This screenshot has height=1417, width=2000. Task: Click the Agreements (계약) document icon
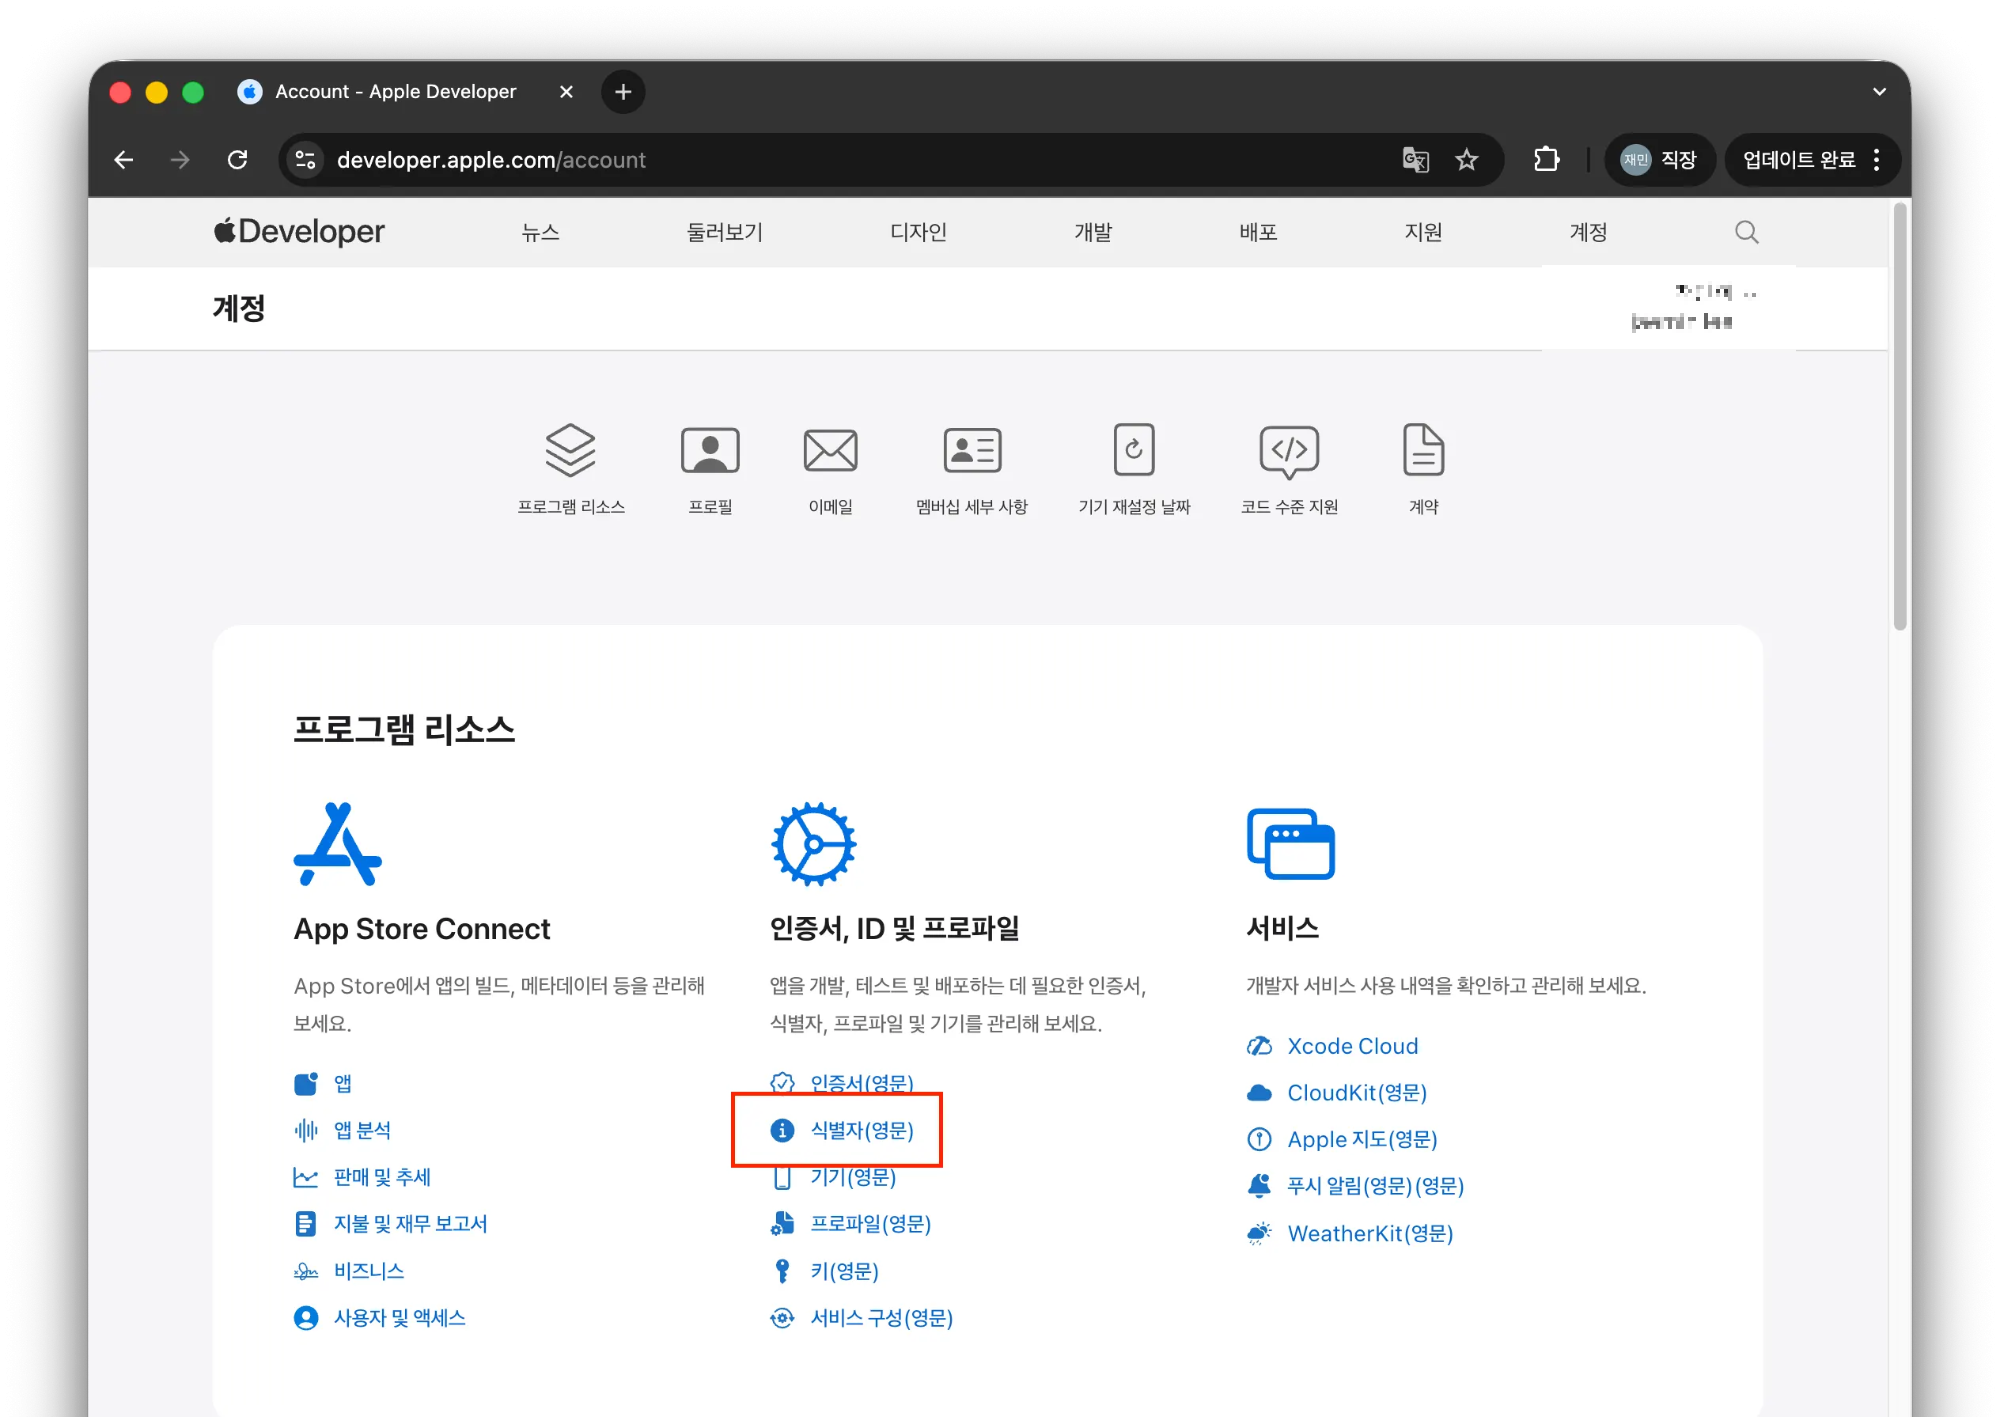1423,450
